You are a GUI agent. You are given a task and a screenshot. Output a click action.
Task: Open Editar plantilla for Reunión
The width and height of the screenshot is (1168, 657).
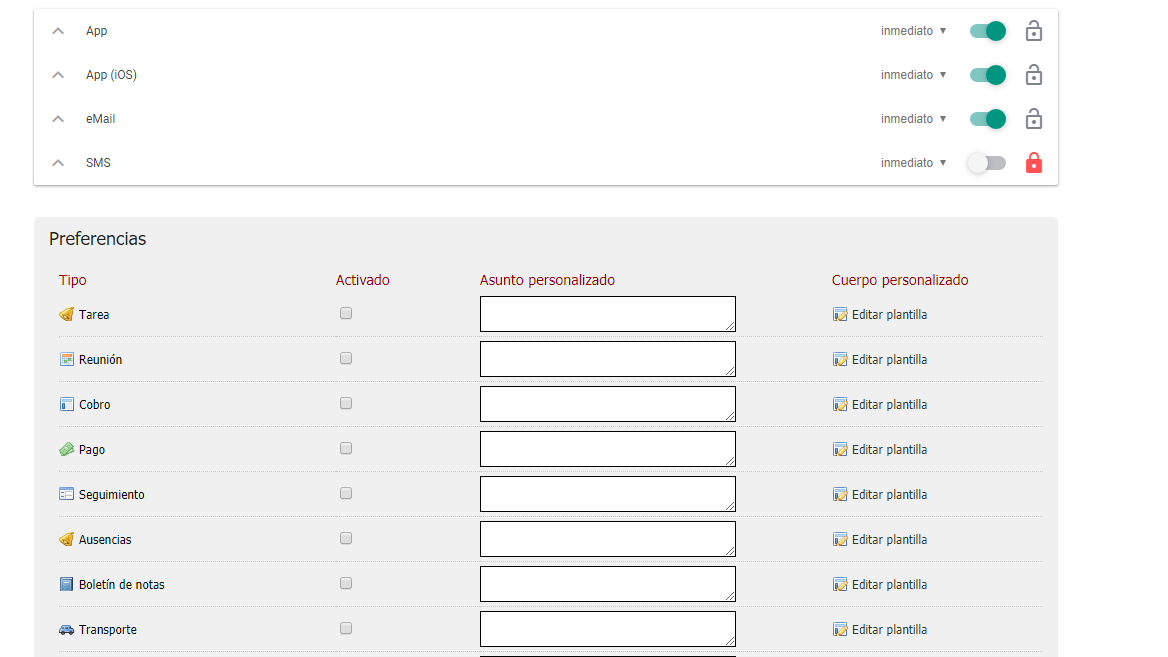click(889, 359)
